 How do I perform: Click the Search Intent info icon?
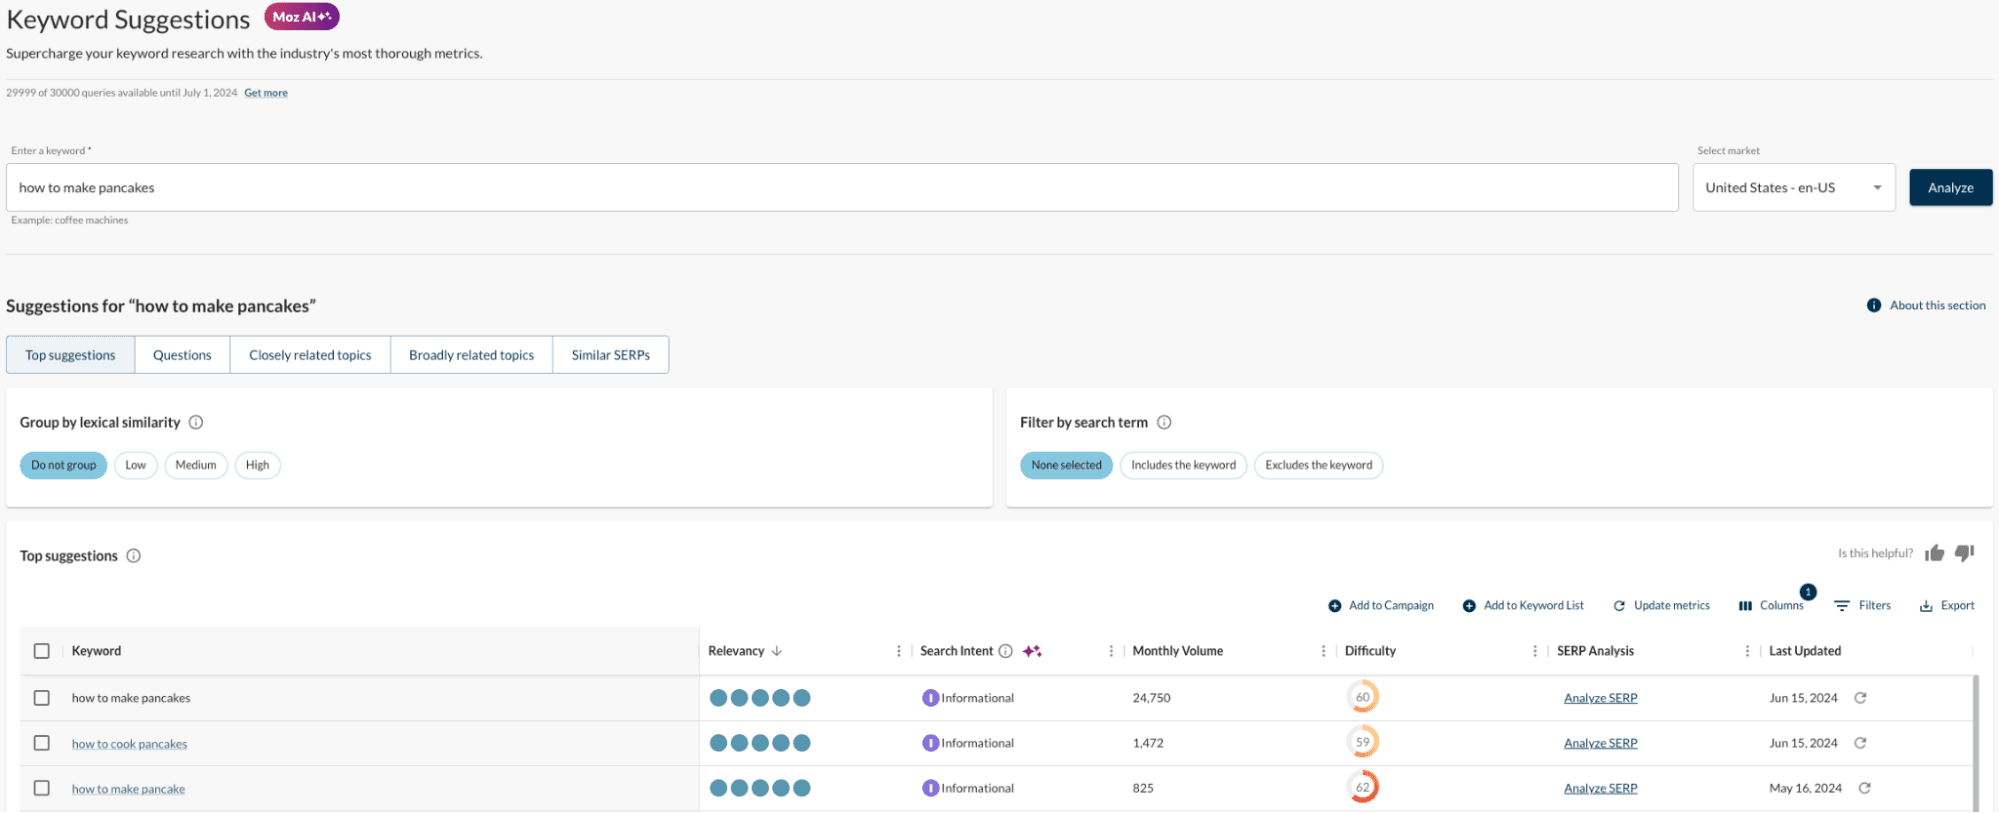pos(1006,651)
